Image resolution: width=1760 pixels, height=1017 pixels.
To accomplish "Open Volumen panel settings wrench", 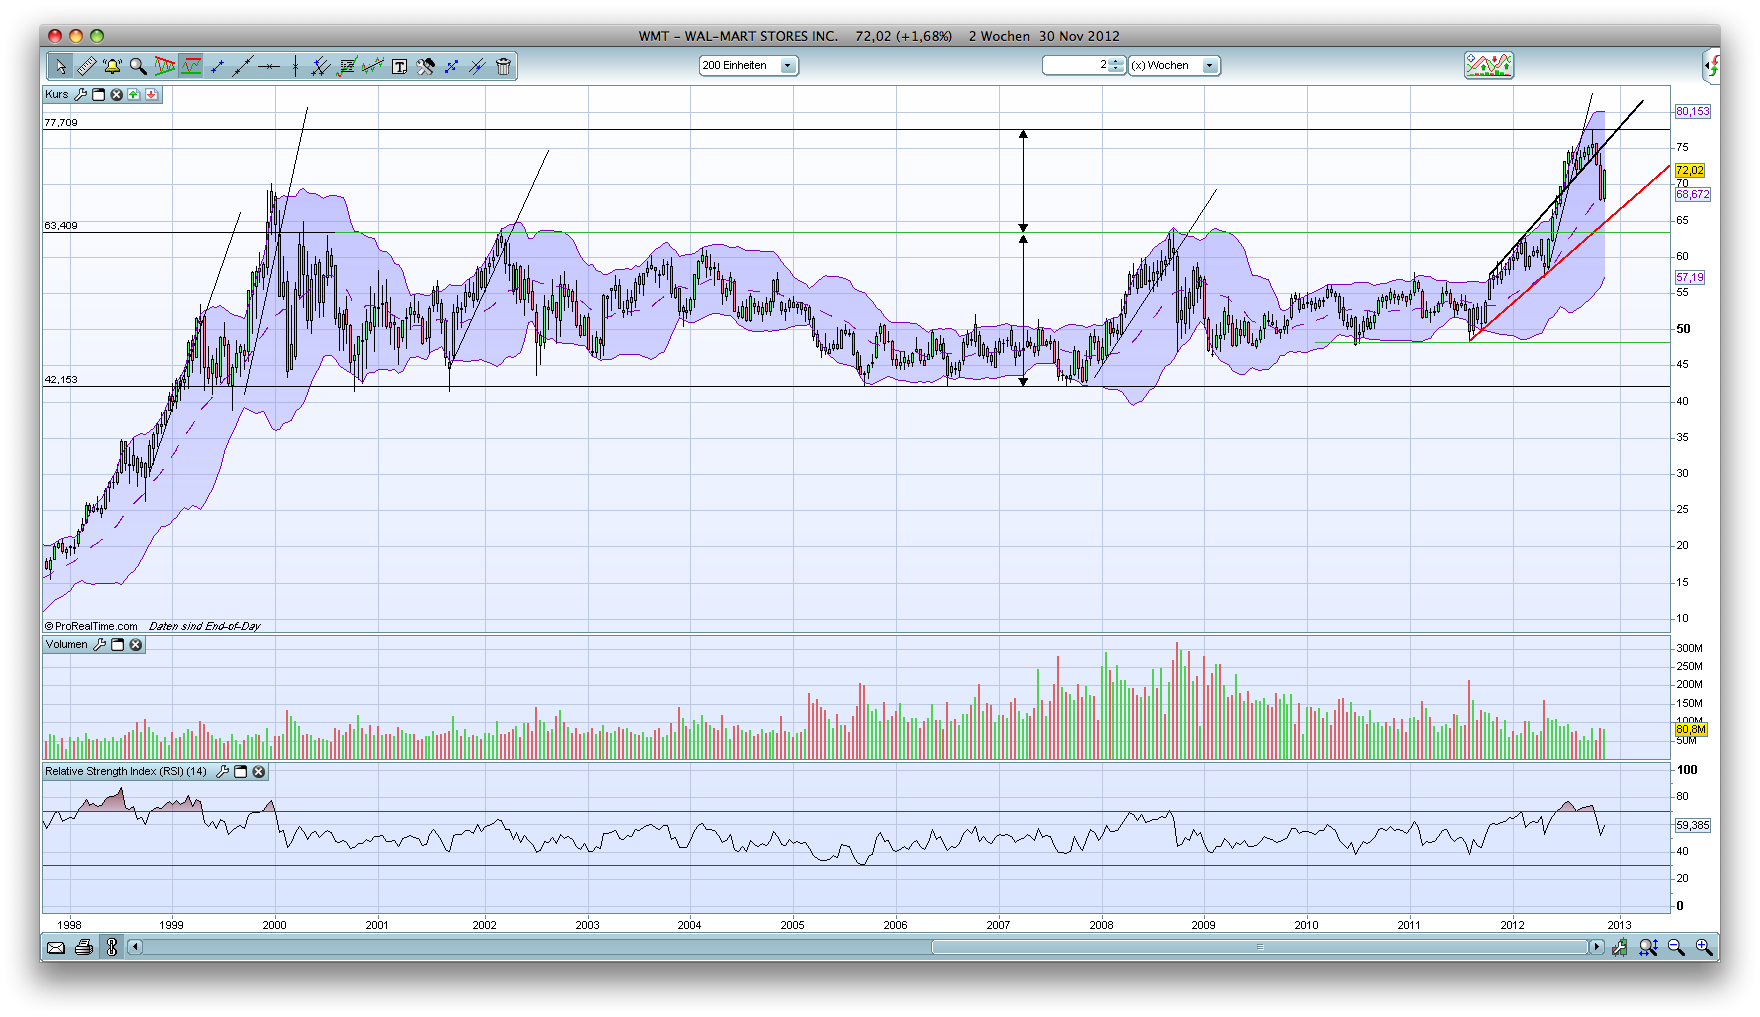I will pos(100,644).
